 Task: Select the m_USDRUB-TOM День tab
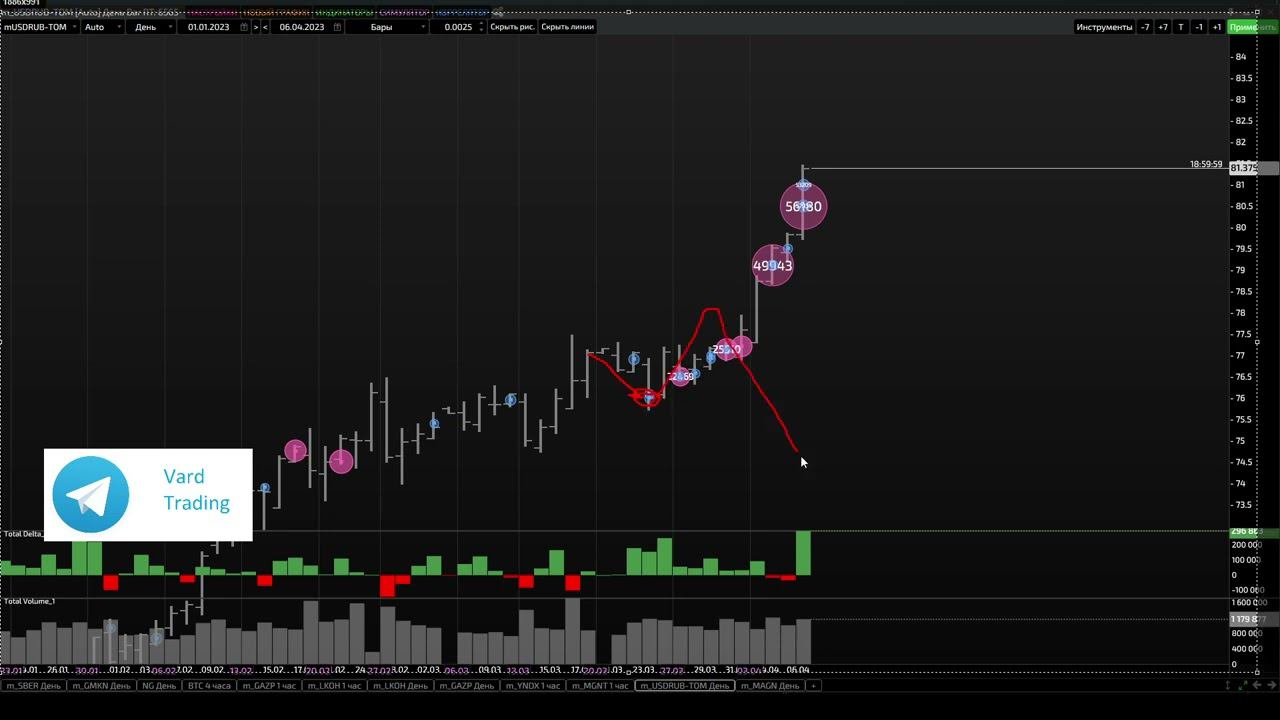[x=685, y=686]
